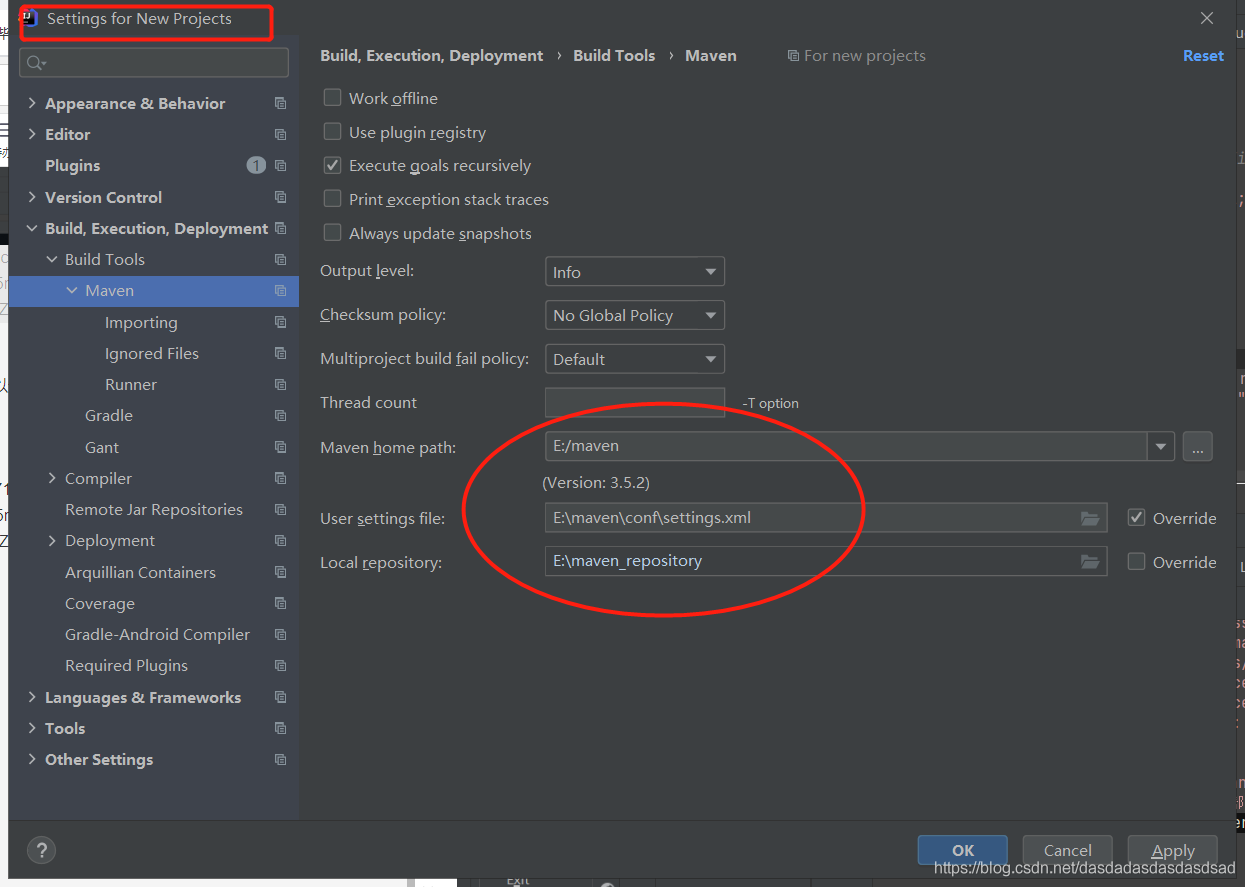Screen dimensions: 1245x887
Task: Toggle Override for Local repository
Action: [x=1136, y=562]
